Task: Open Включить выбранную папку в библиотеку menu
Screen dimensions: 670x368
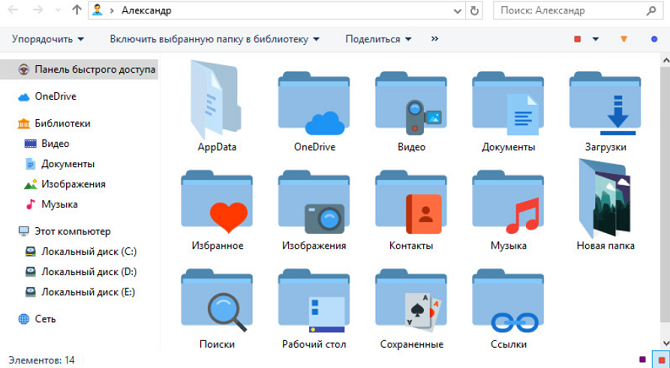Action: [x=215, y=39]
